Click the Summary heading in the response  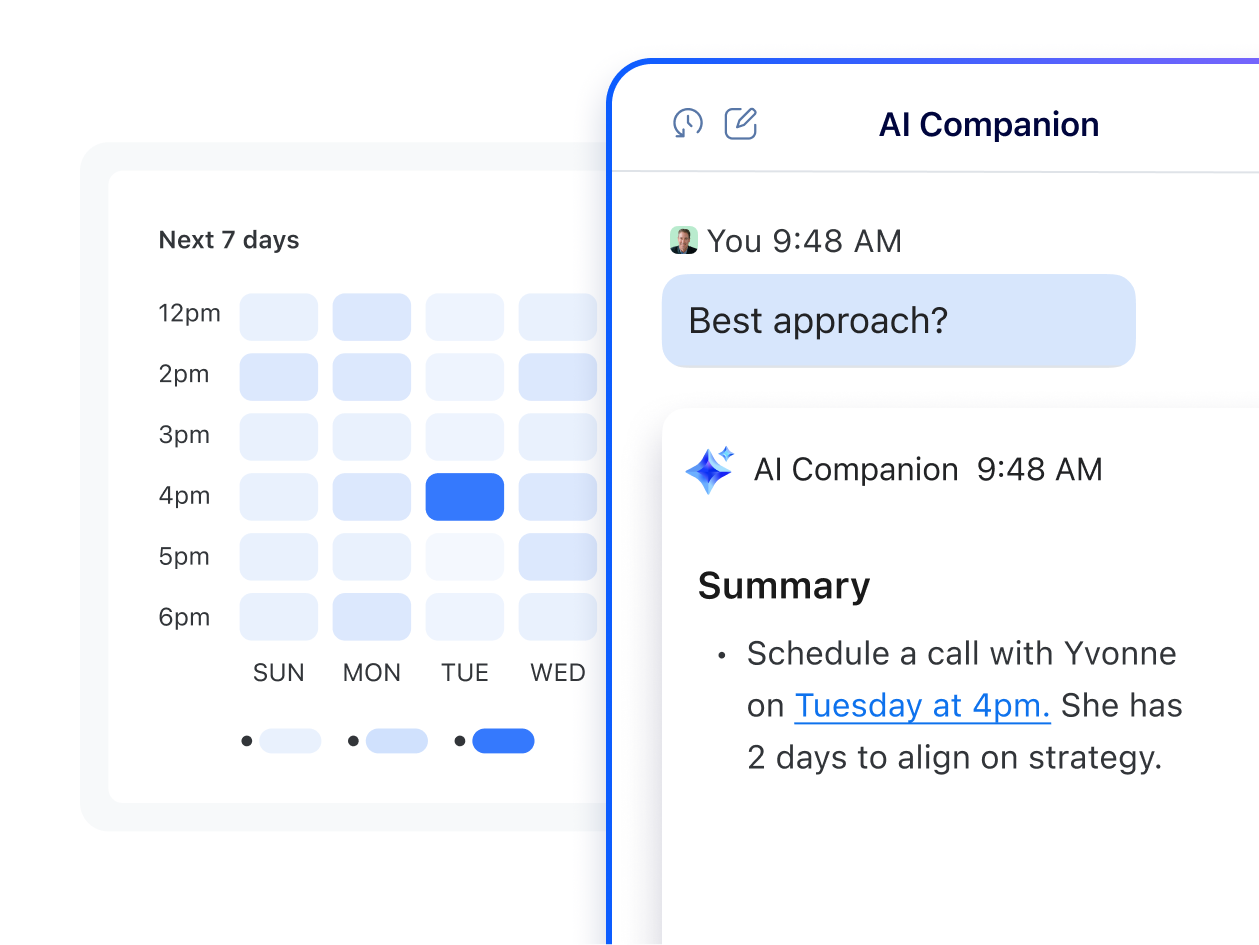[x=784, y=586]
